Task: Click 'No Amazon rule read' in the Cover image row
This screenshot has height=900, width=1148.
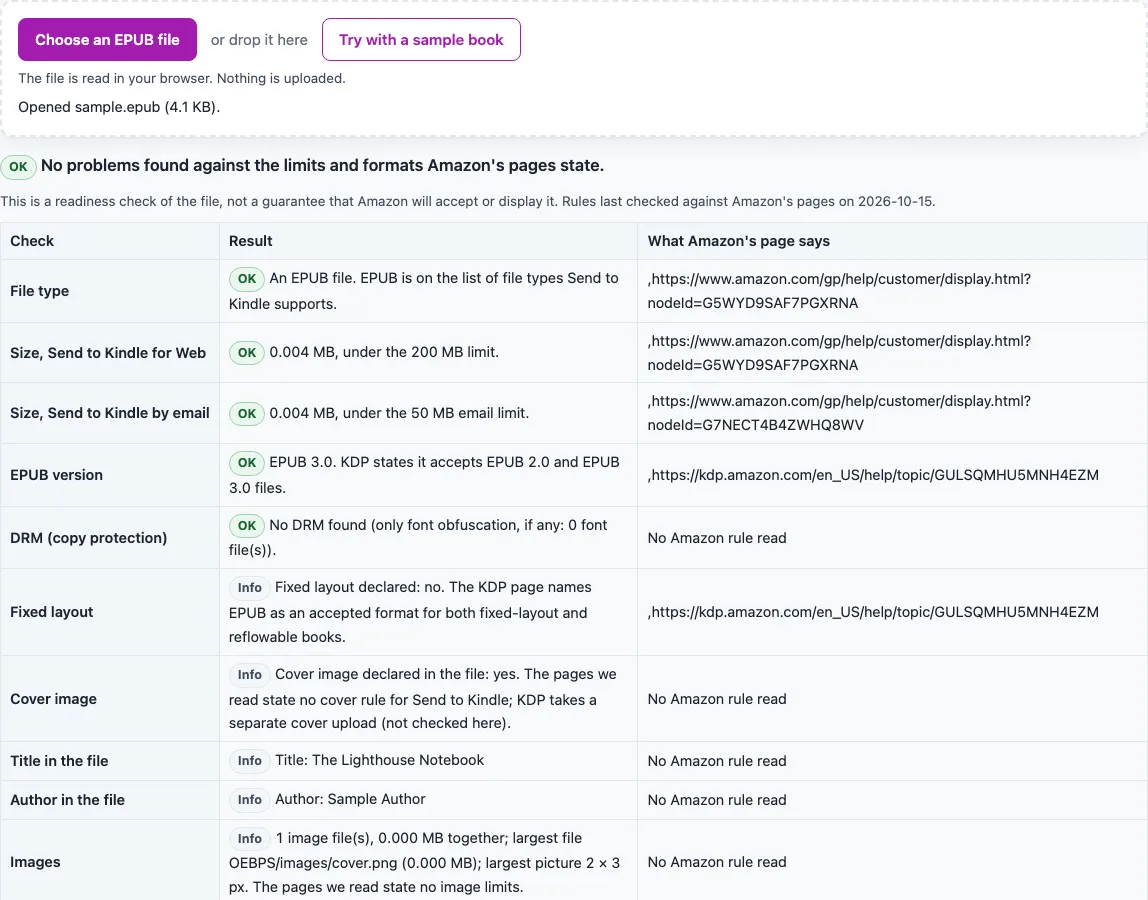Action: [x=717, y=699]
